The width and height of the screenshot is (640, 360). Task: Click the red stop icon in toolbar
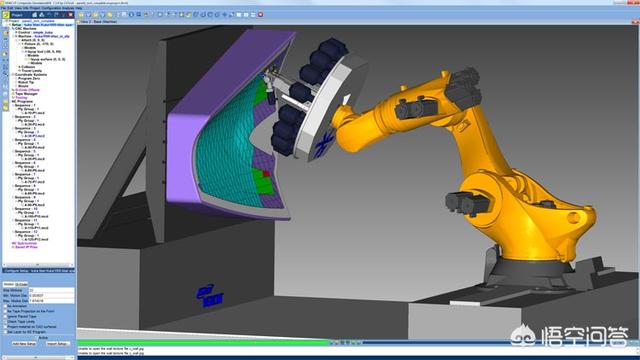260,14
